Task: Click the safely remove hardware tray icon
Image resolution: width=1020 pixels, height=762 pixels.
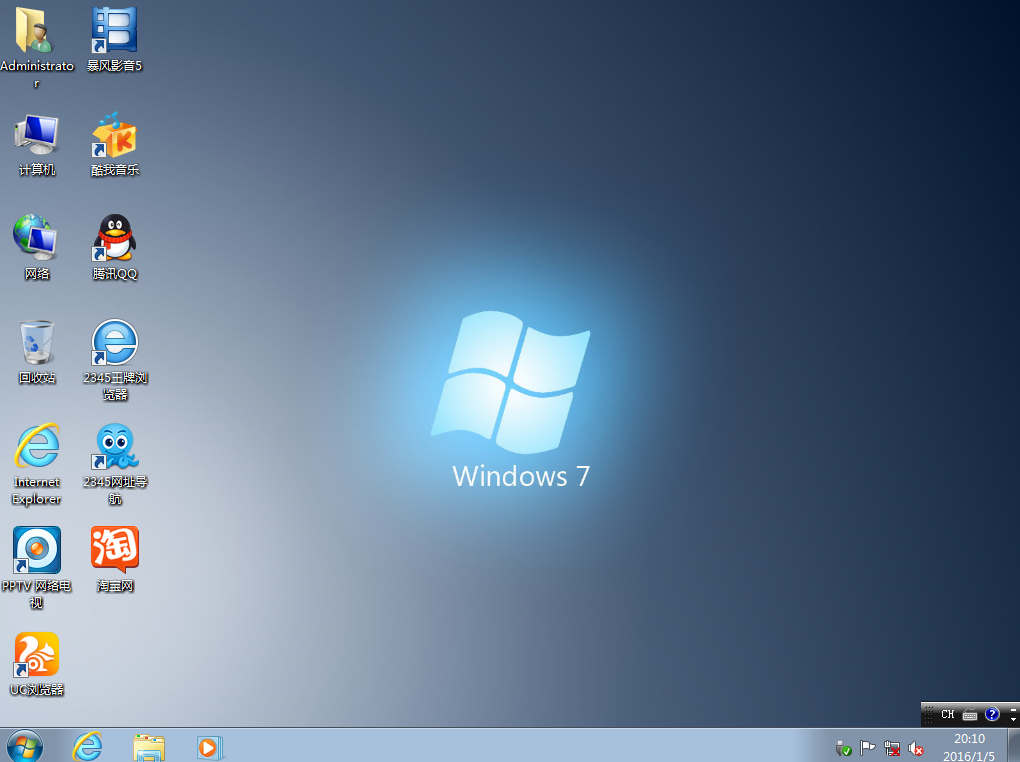Action: point(844,748)
